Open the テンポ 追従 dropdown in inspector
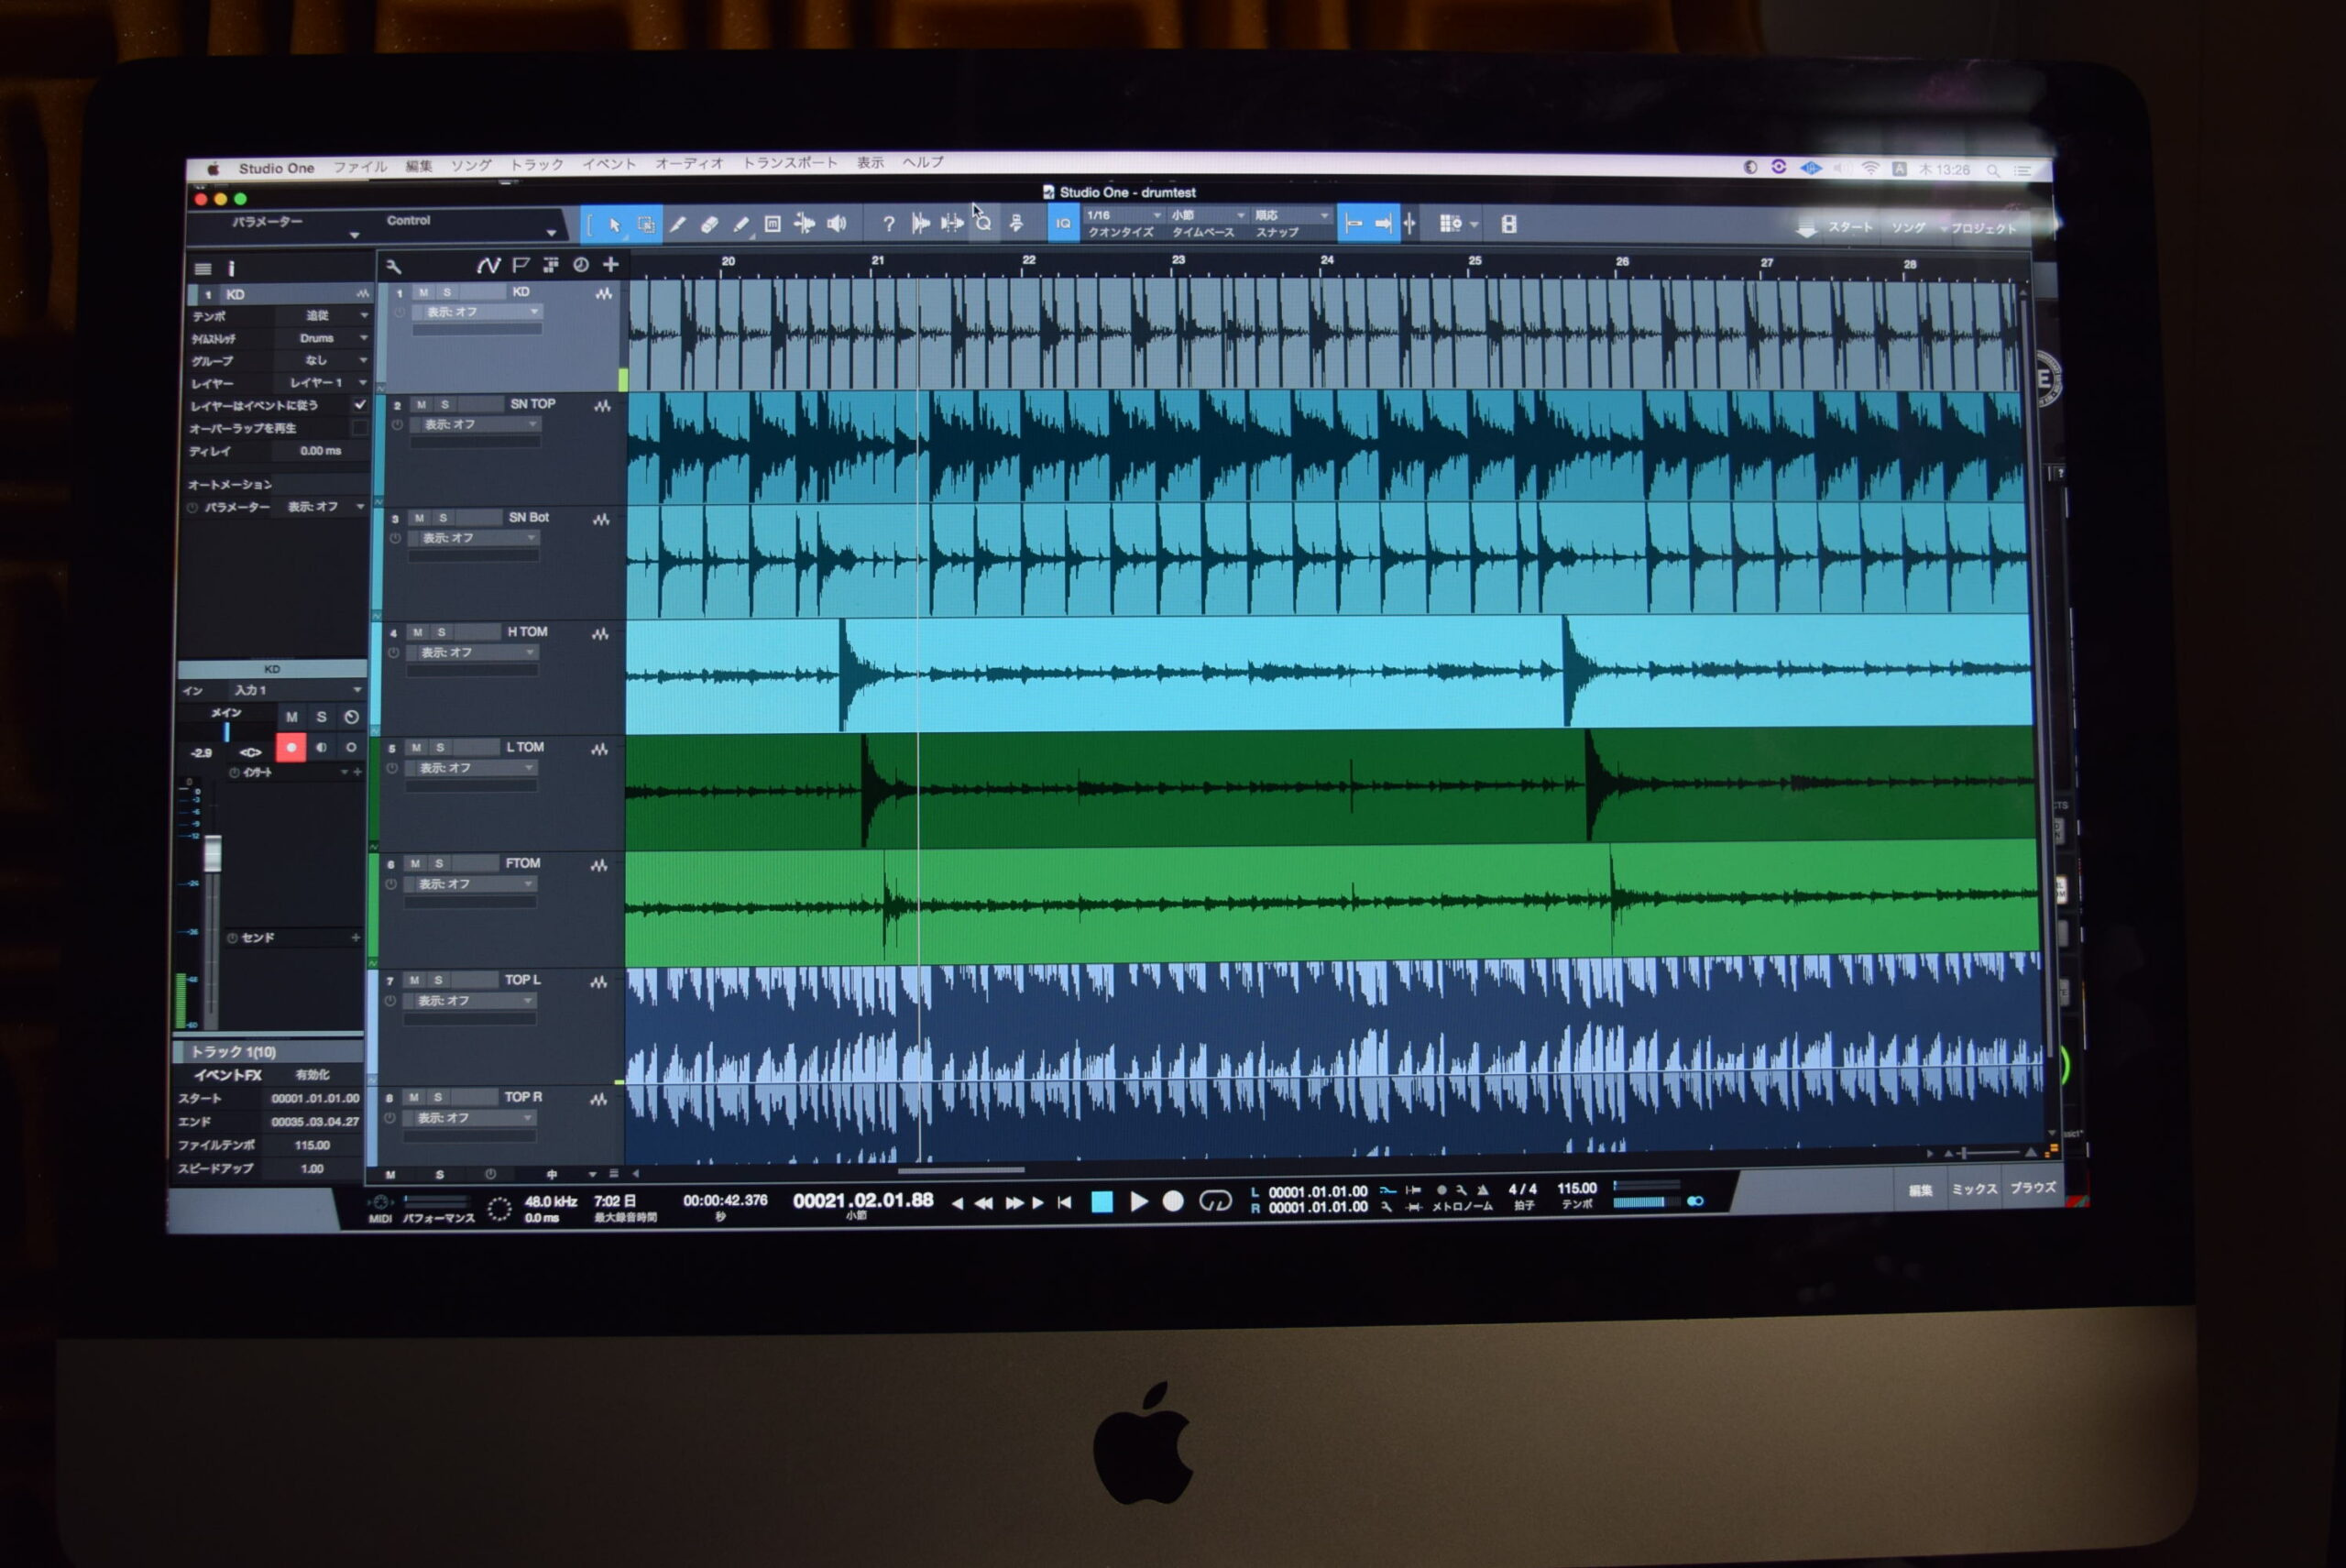This screenshot has width=2346, height=1568. pyautogui.click(x=323, y=316)
